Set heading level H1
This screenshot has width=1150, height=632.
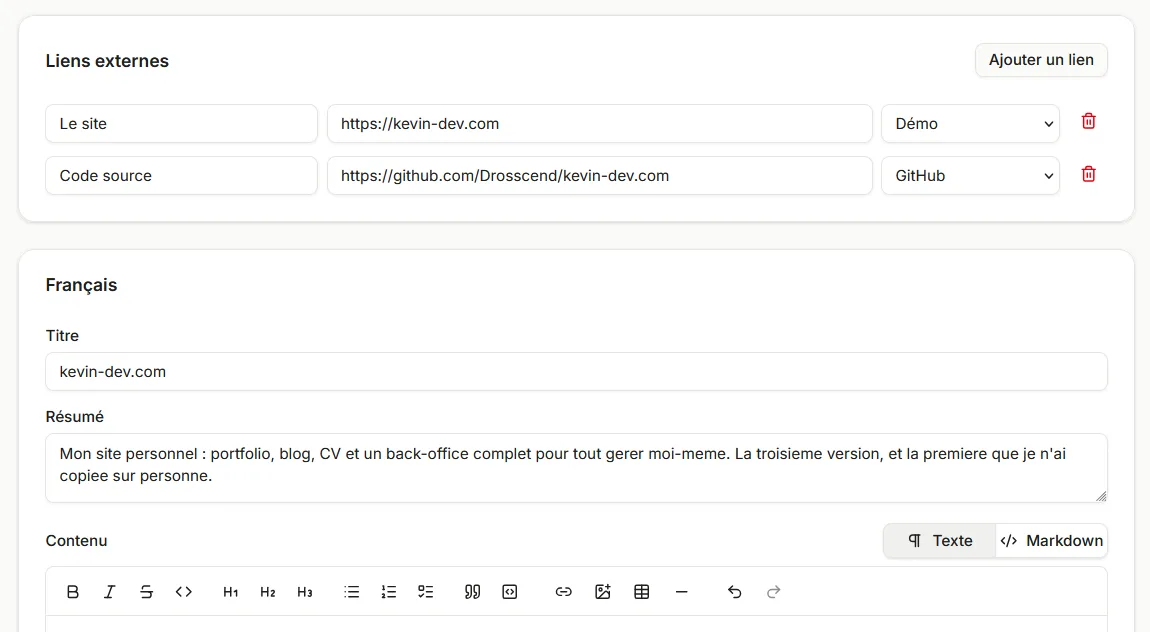[x=230, y=592]
